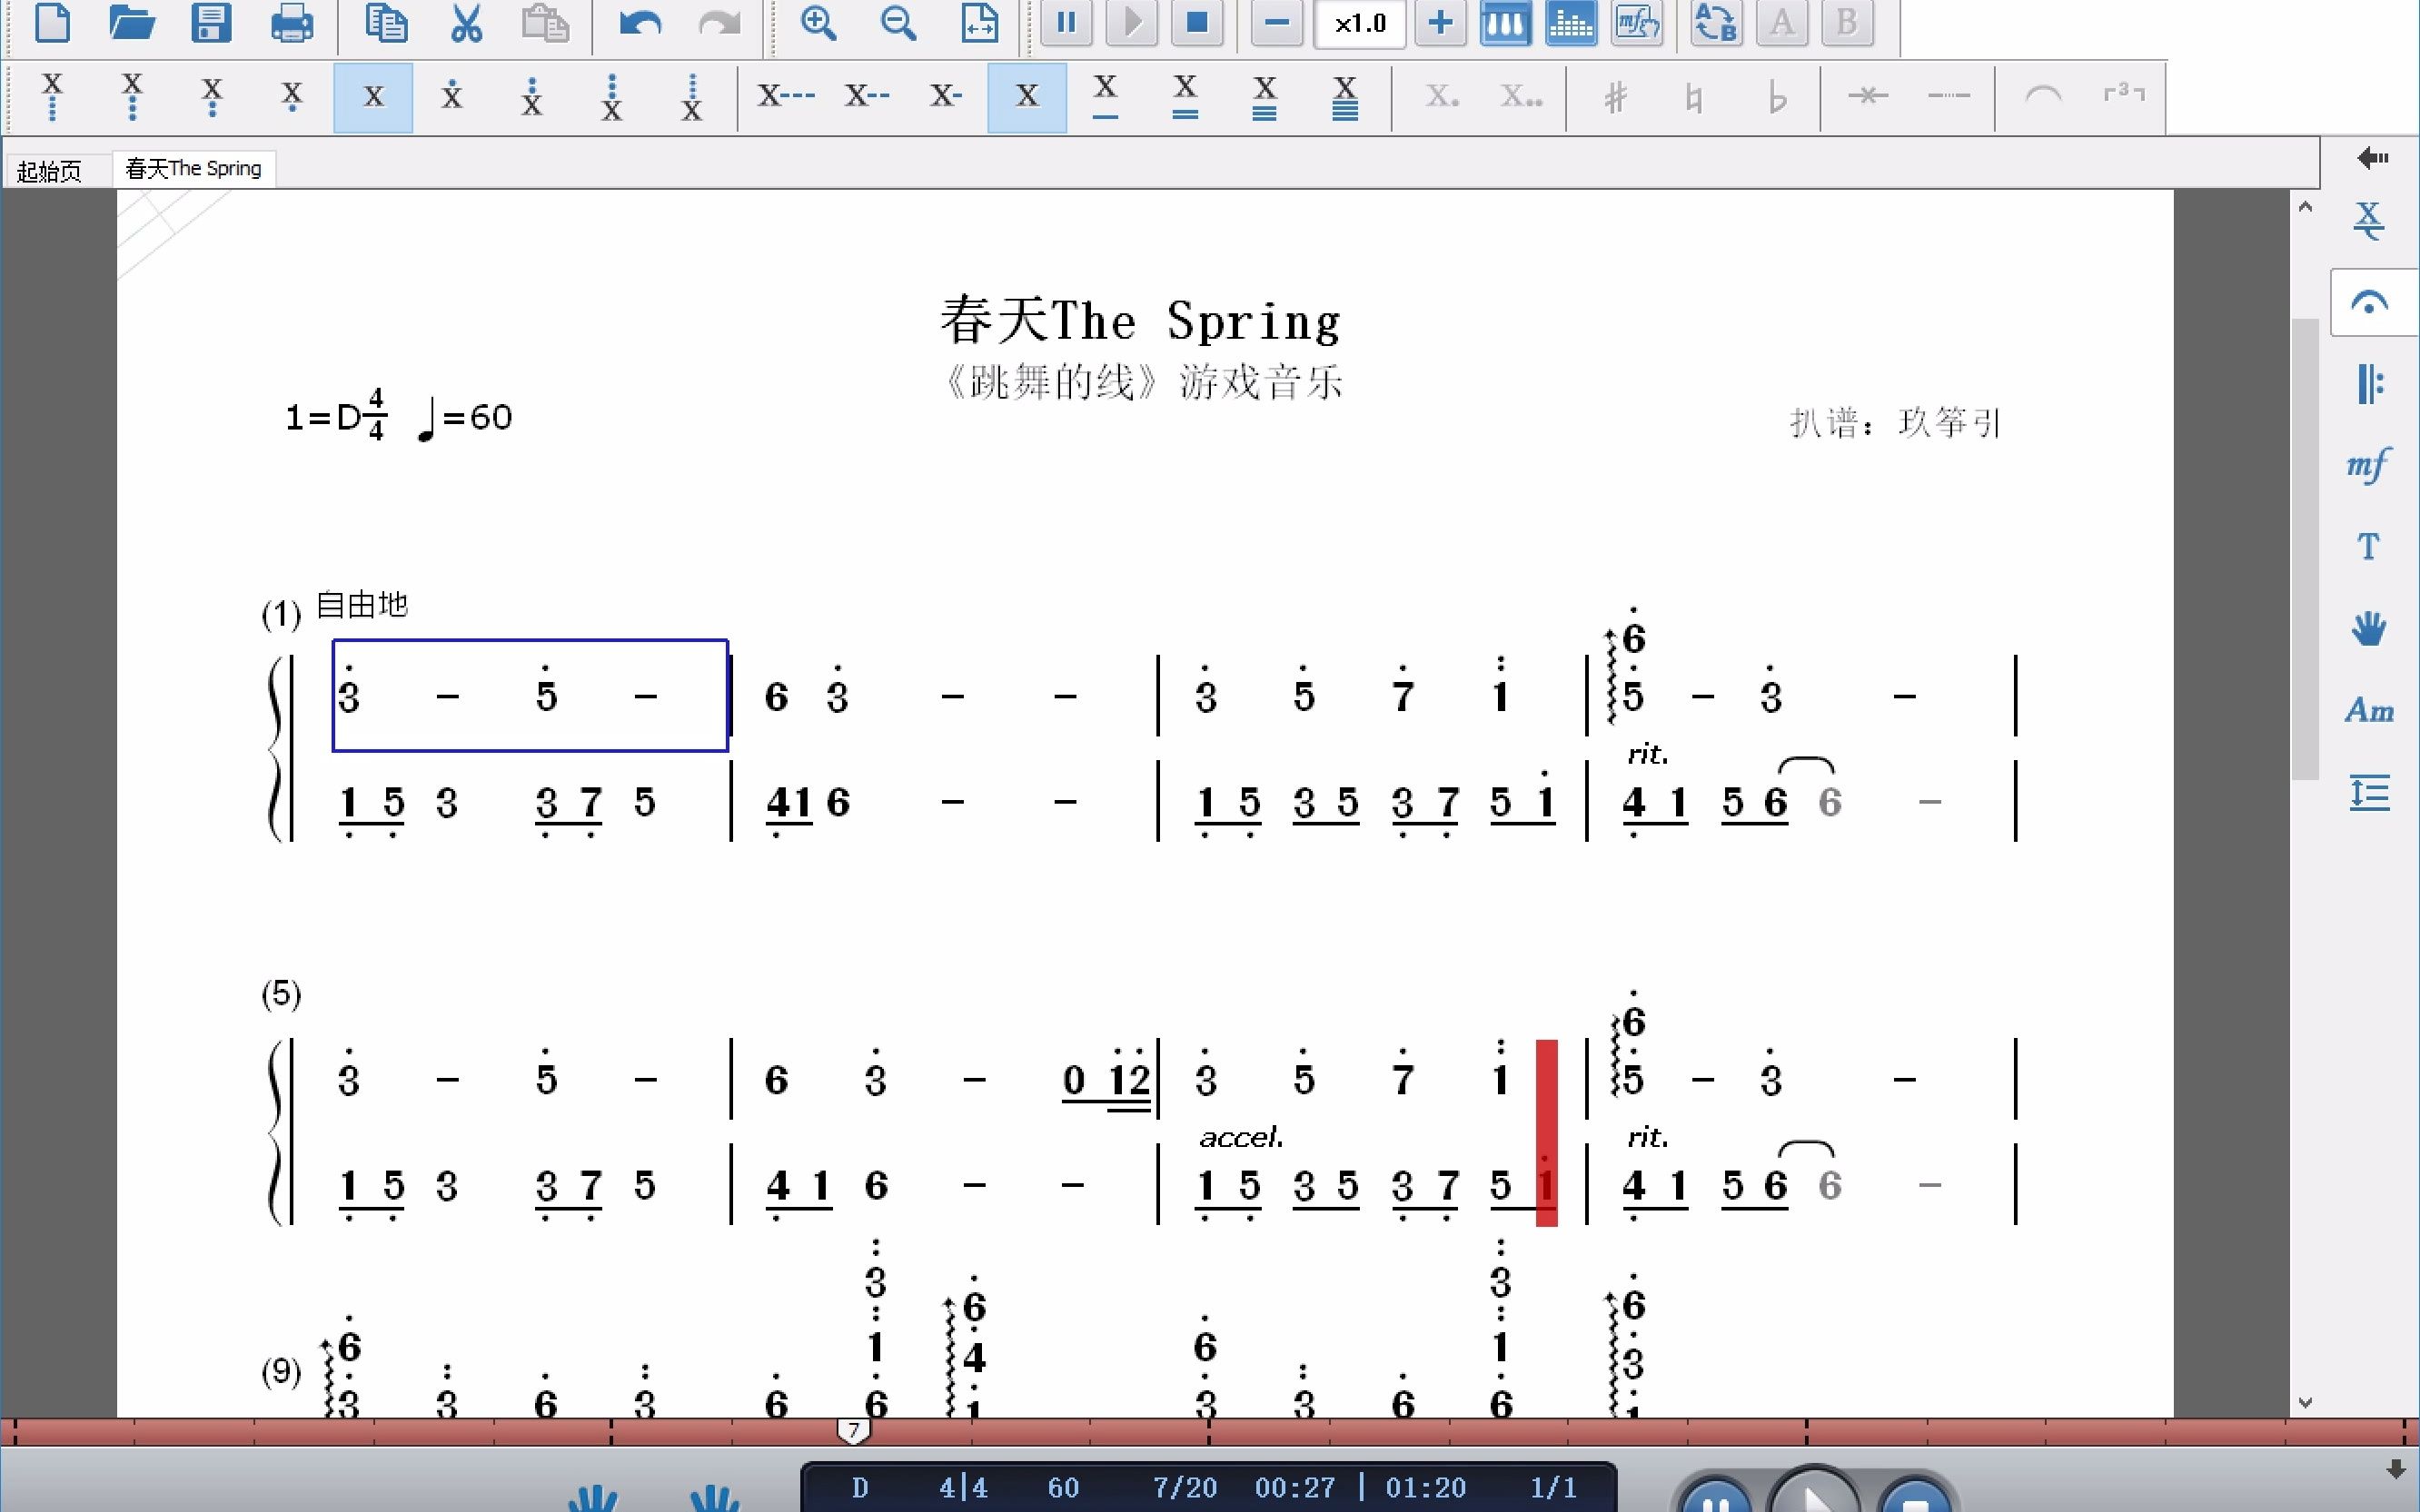Open the dynamics mf tool in the sidebar
Screen dimensions: 2420x1512
pos(2369,464)
